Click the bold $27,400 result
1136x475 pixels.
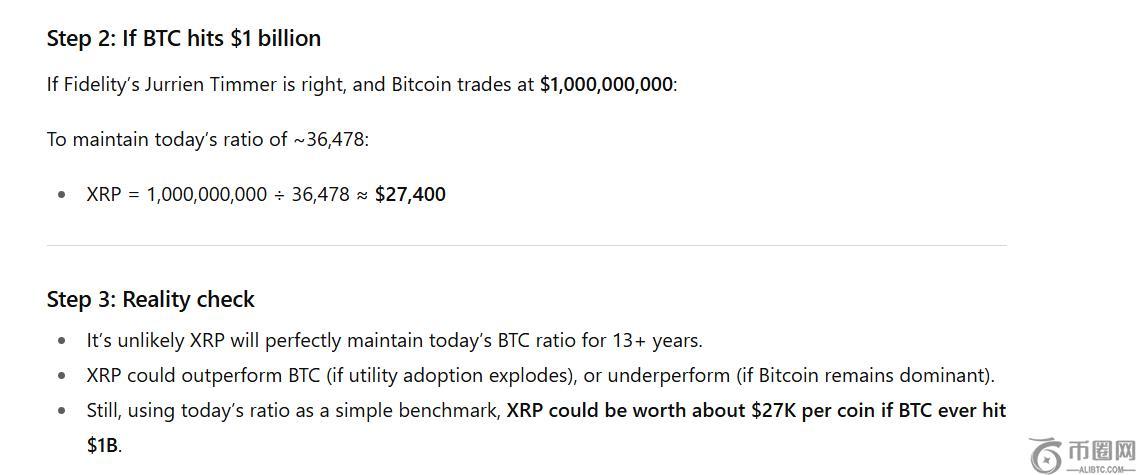(410, 194)
